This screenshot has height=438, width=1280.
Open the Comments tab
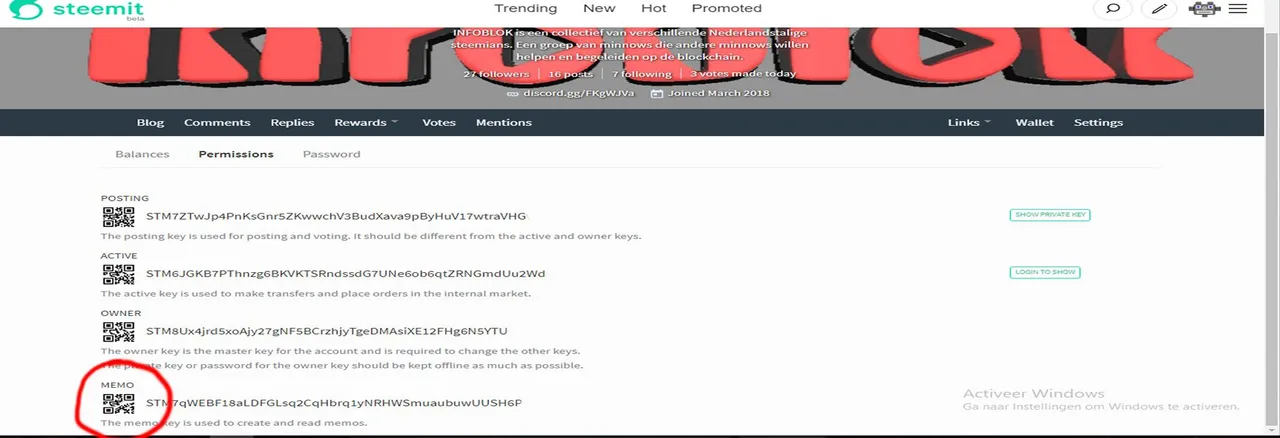pyautogui.click(x=217, y=123)
